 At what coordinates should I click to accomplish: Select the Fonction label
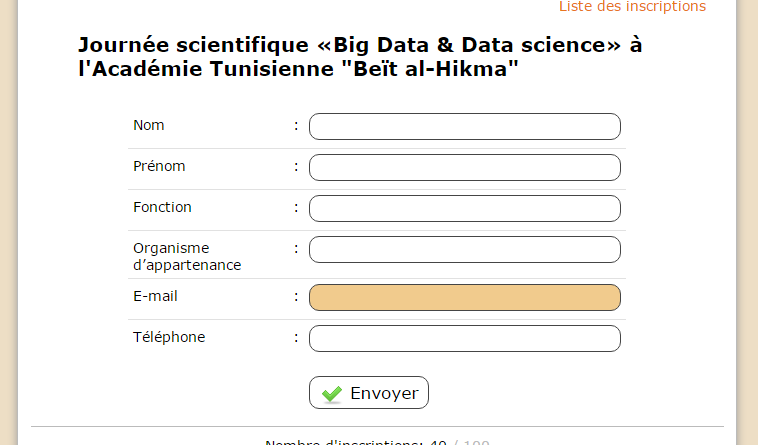[162, 207]
